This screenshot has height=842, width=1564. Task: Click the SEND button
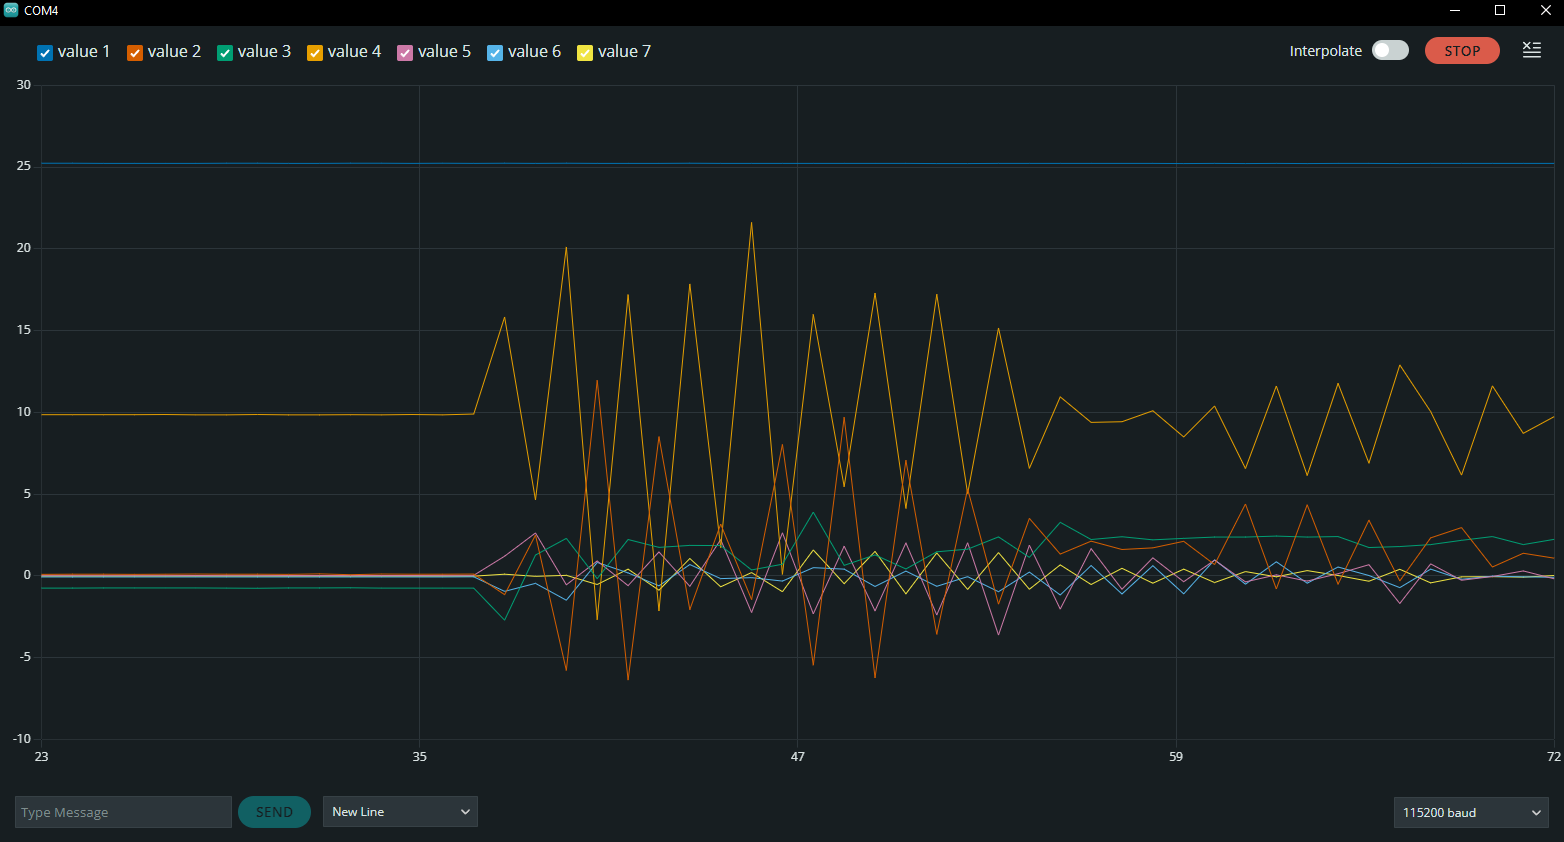[274, 812]
